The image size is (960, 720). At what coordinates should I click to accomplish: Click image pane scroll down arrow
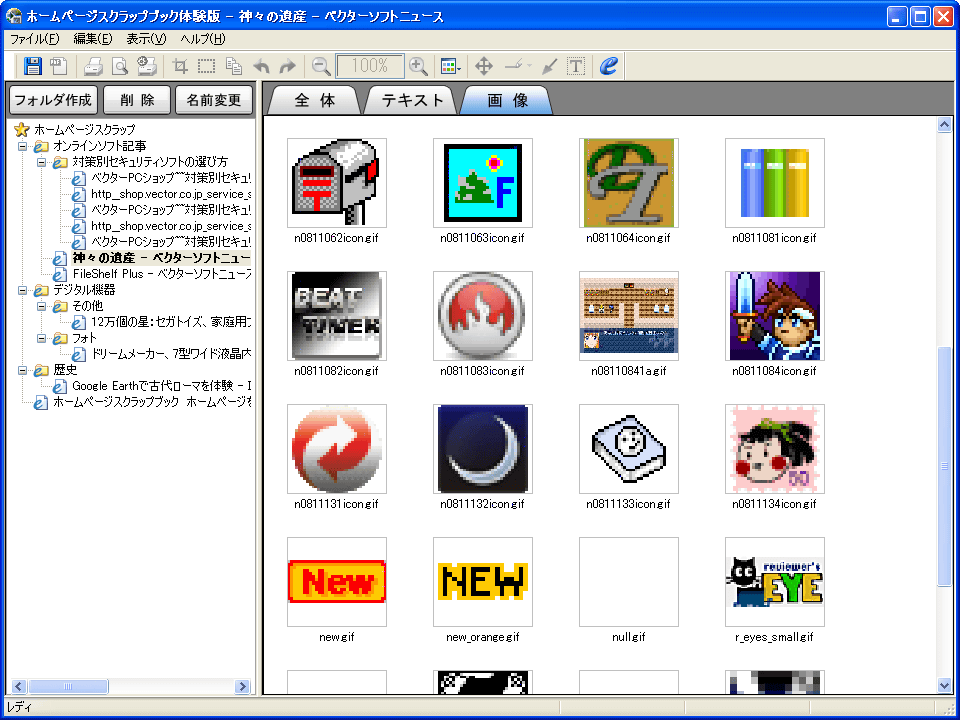[x=944, y=686]
